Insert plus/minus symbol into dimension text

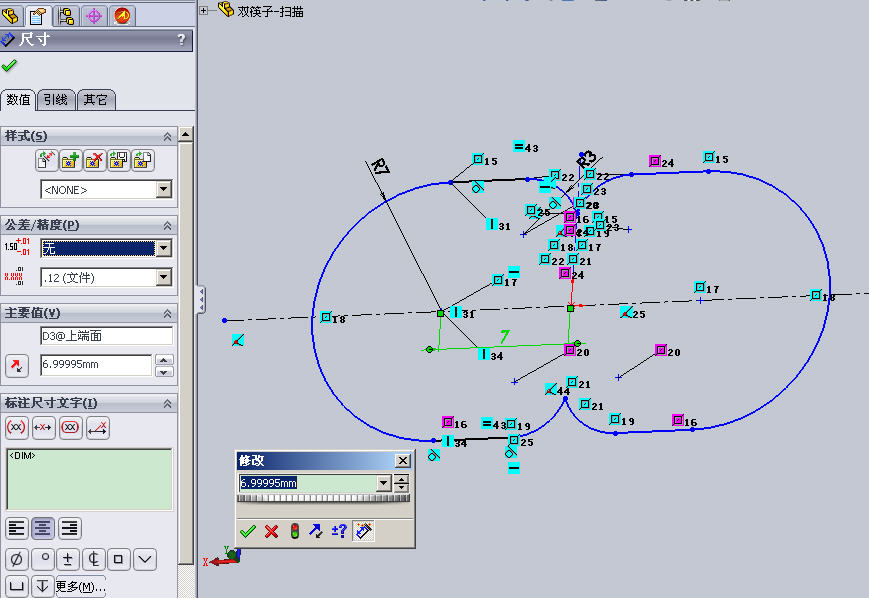68,559
